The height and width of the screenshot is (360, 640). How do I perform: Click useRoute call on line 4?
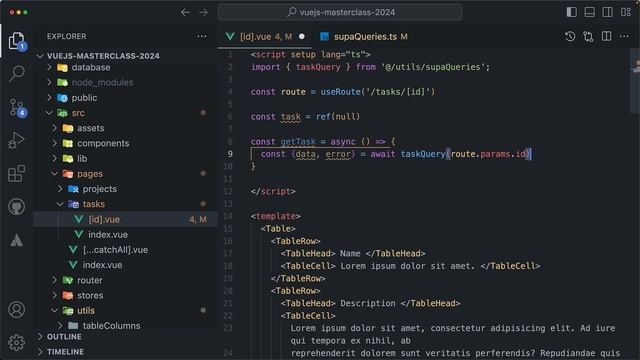340,92
